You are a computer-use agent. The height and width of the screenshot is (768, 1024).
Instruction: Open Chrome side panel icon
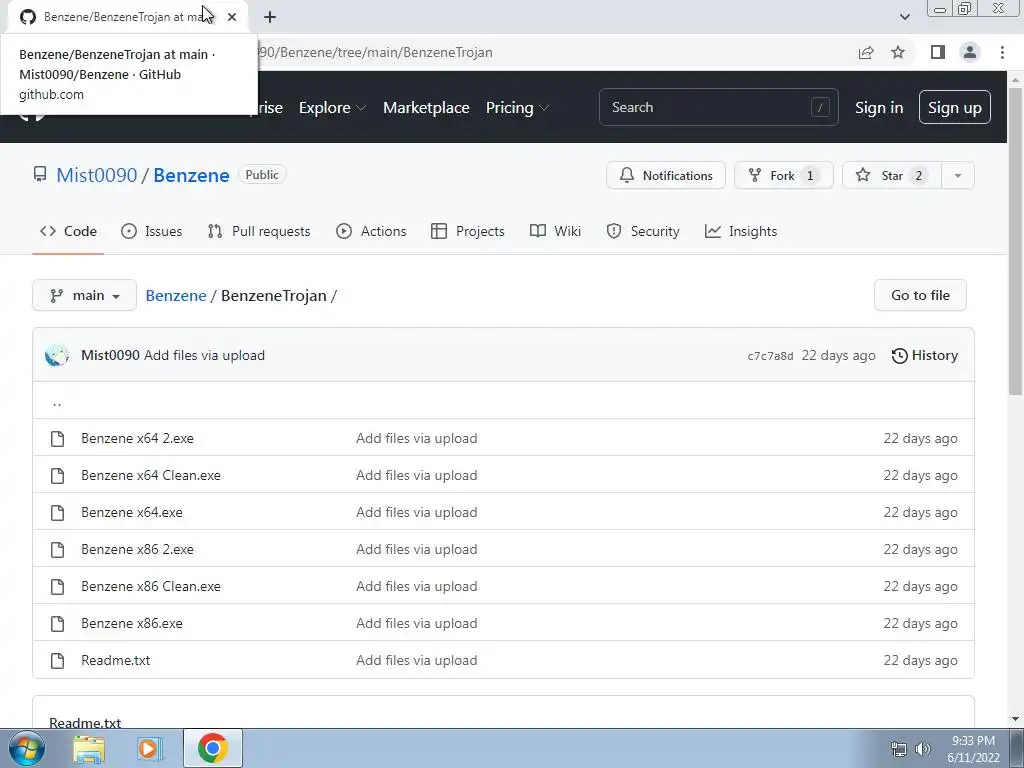click(938, 52)
